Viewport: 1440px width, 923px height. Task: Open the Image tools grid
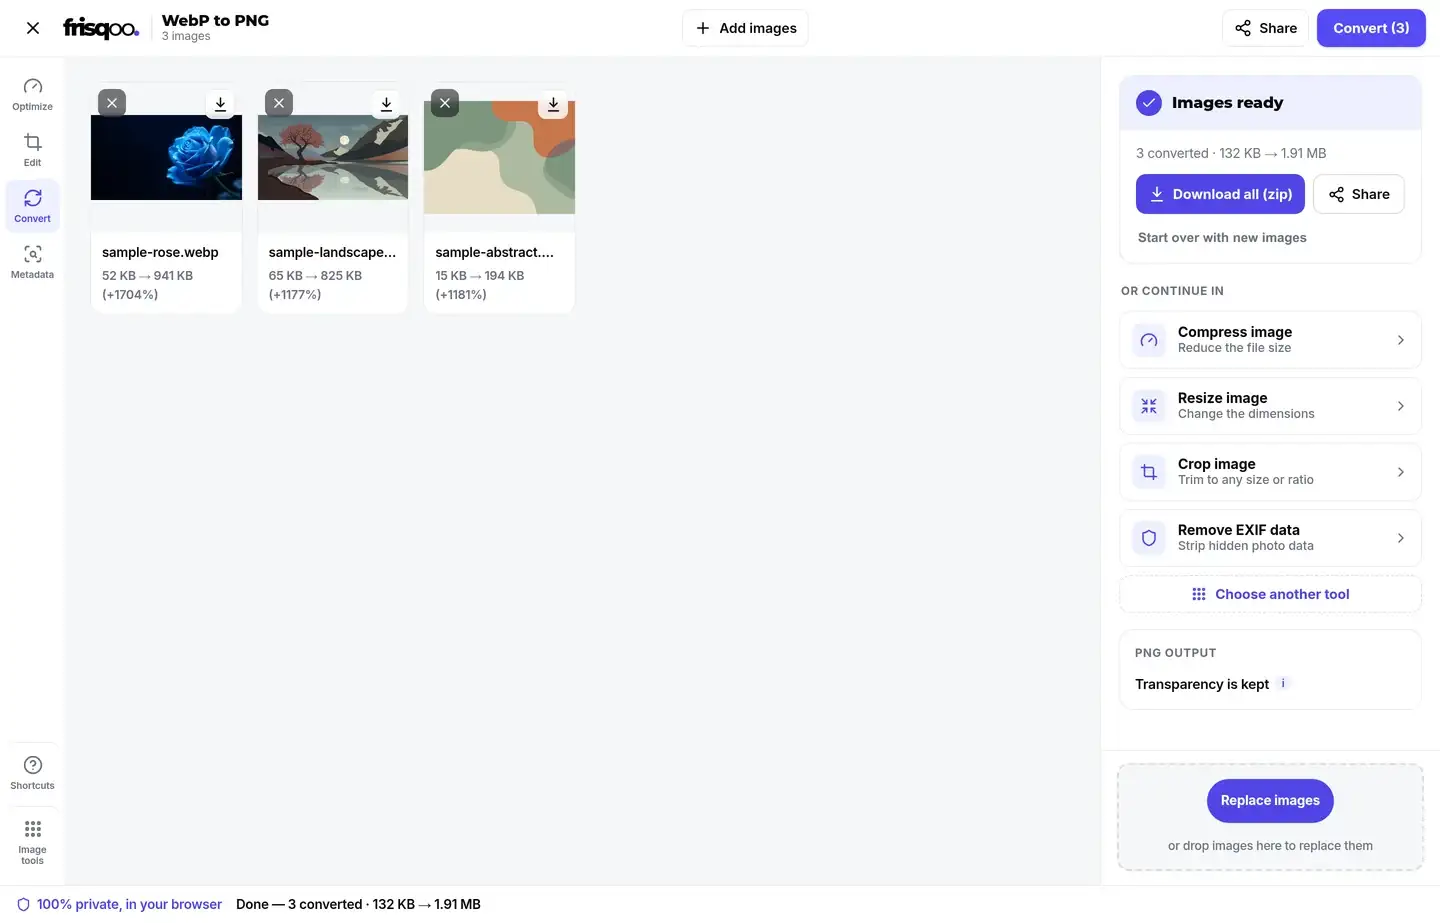click(33, 841)
